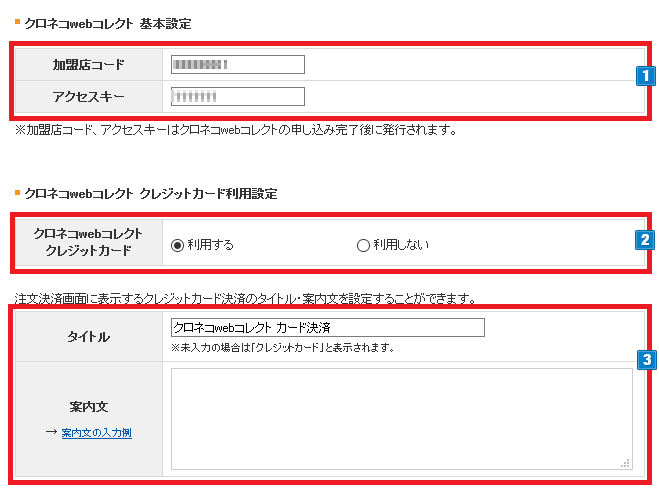Screen dimensions: 659x493
Task: Click the 案内文 textarea resize handle
Action: click(x=626, y=463)
